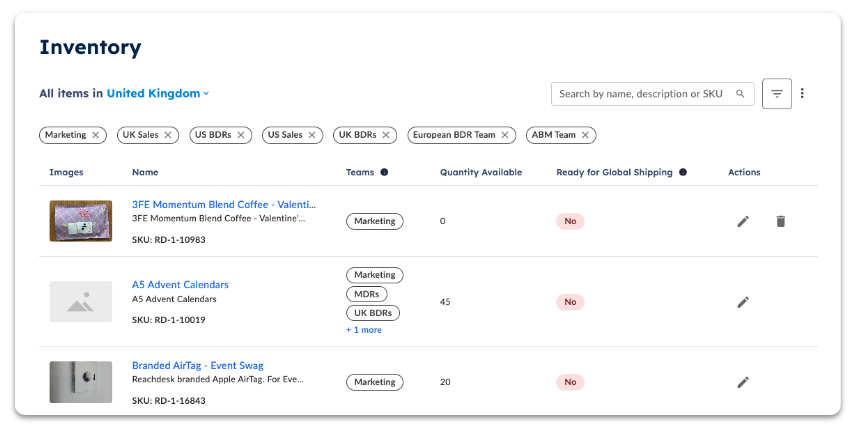Open Branded AirTag - Event Swag link
Screen dimensions: 857x431
(198, 365)
